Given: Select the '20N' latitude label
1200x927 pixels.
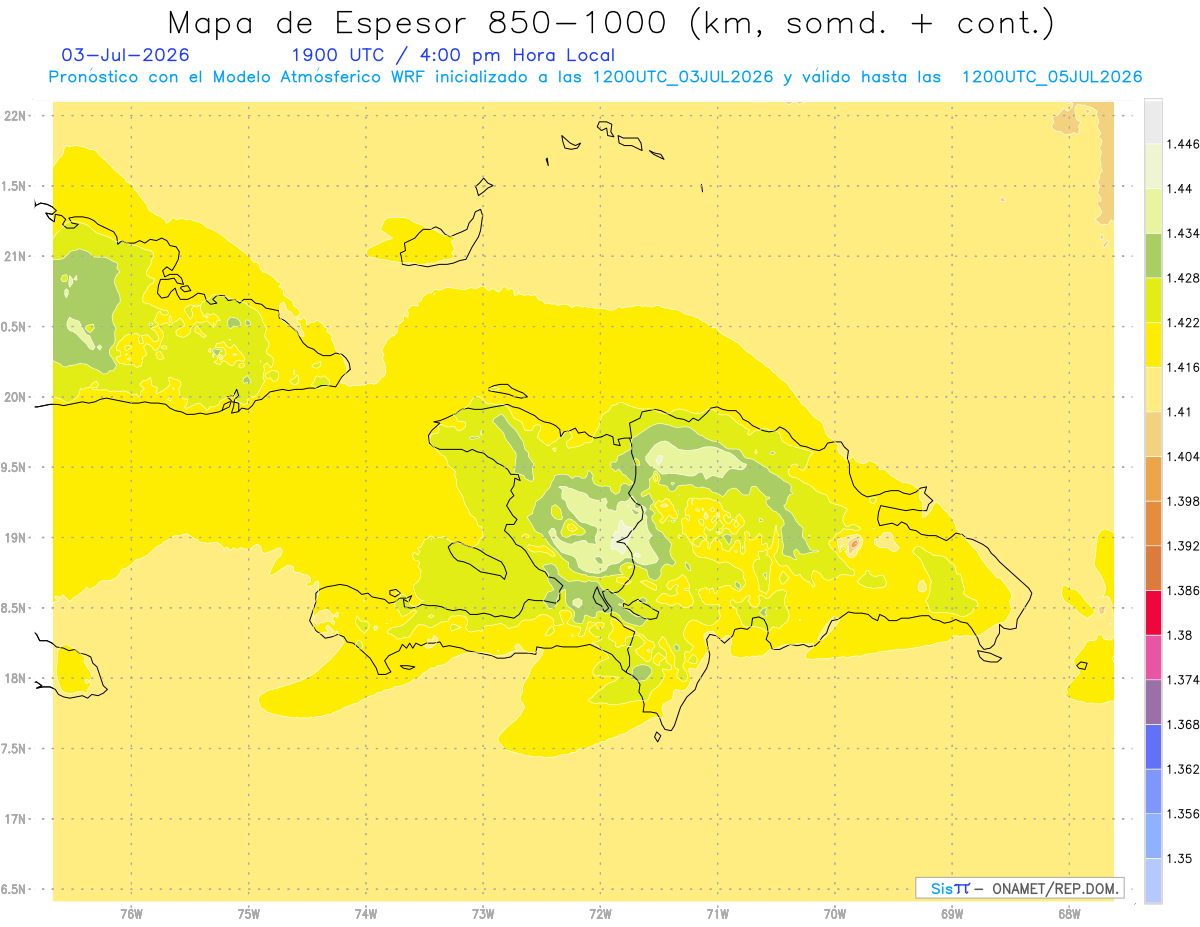Looking at the screenshot, I should point(16,397).
